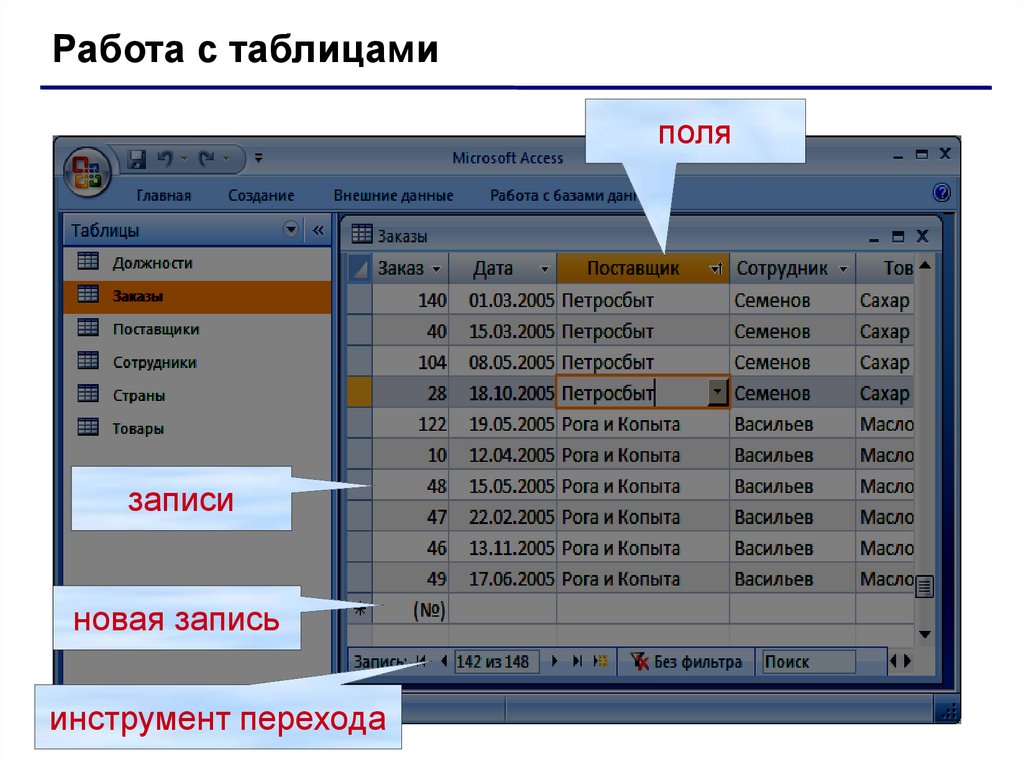Click vertical scrollbar up arrow
Screen dimensions: 1024x767
[x=924, y=265]
